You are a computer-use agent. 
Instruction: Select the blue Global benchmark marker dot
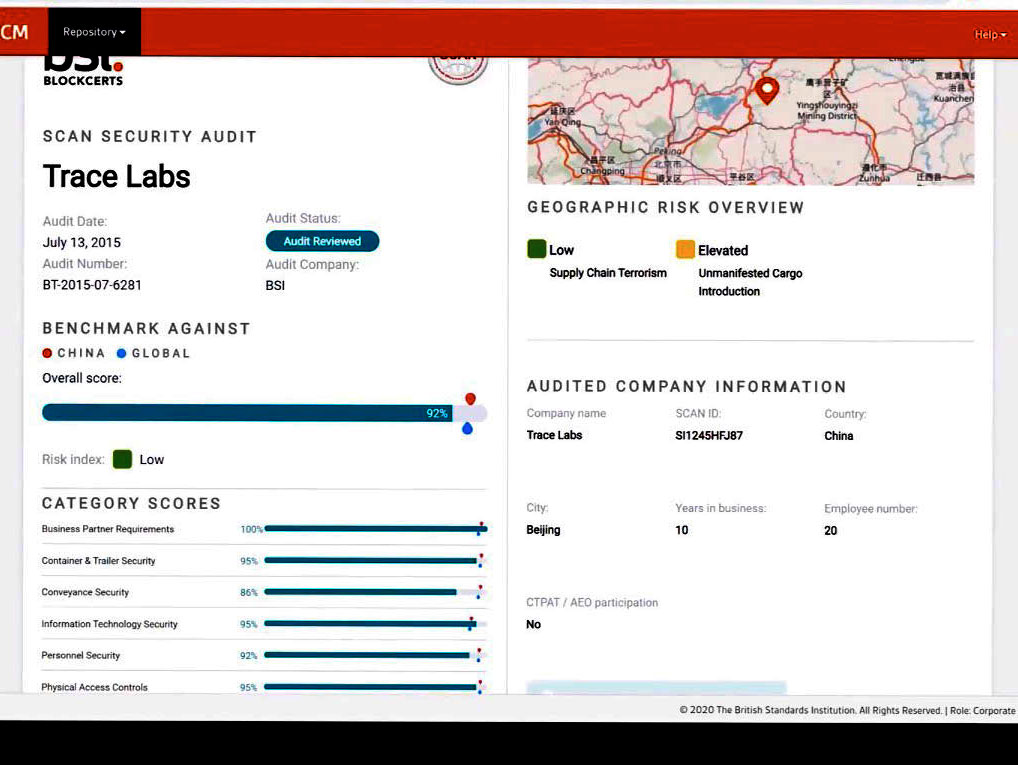(468, 428)
